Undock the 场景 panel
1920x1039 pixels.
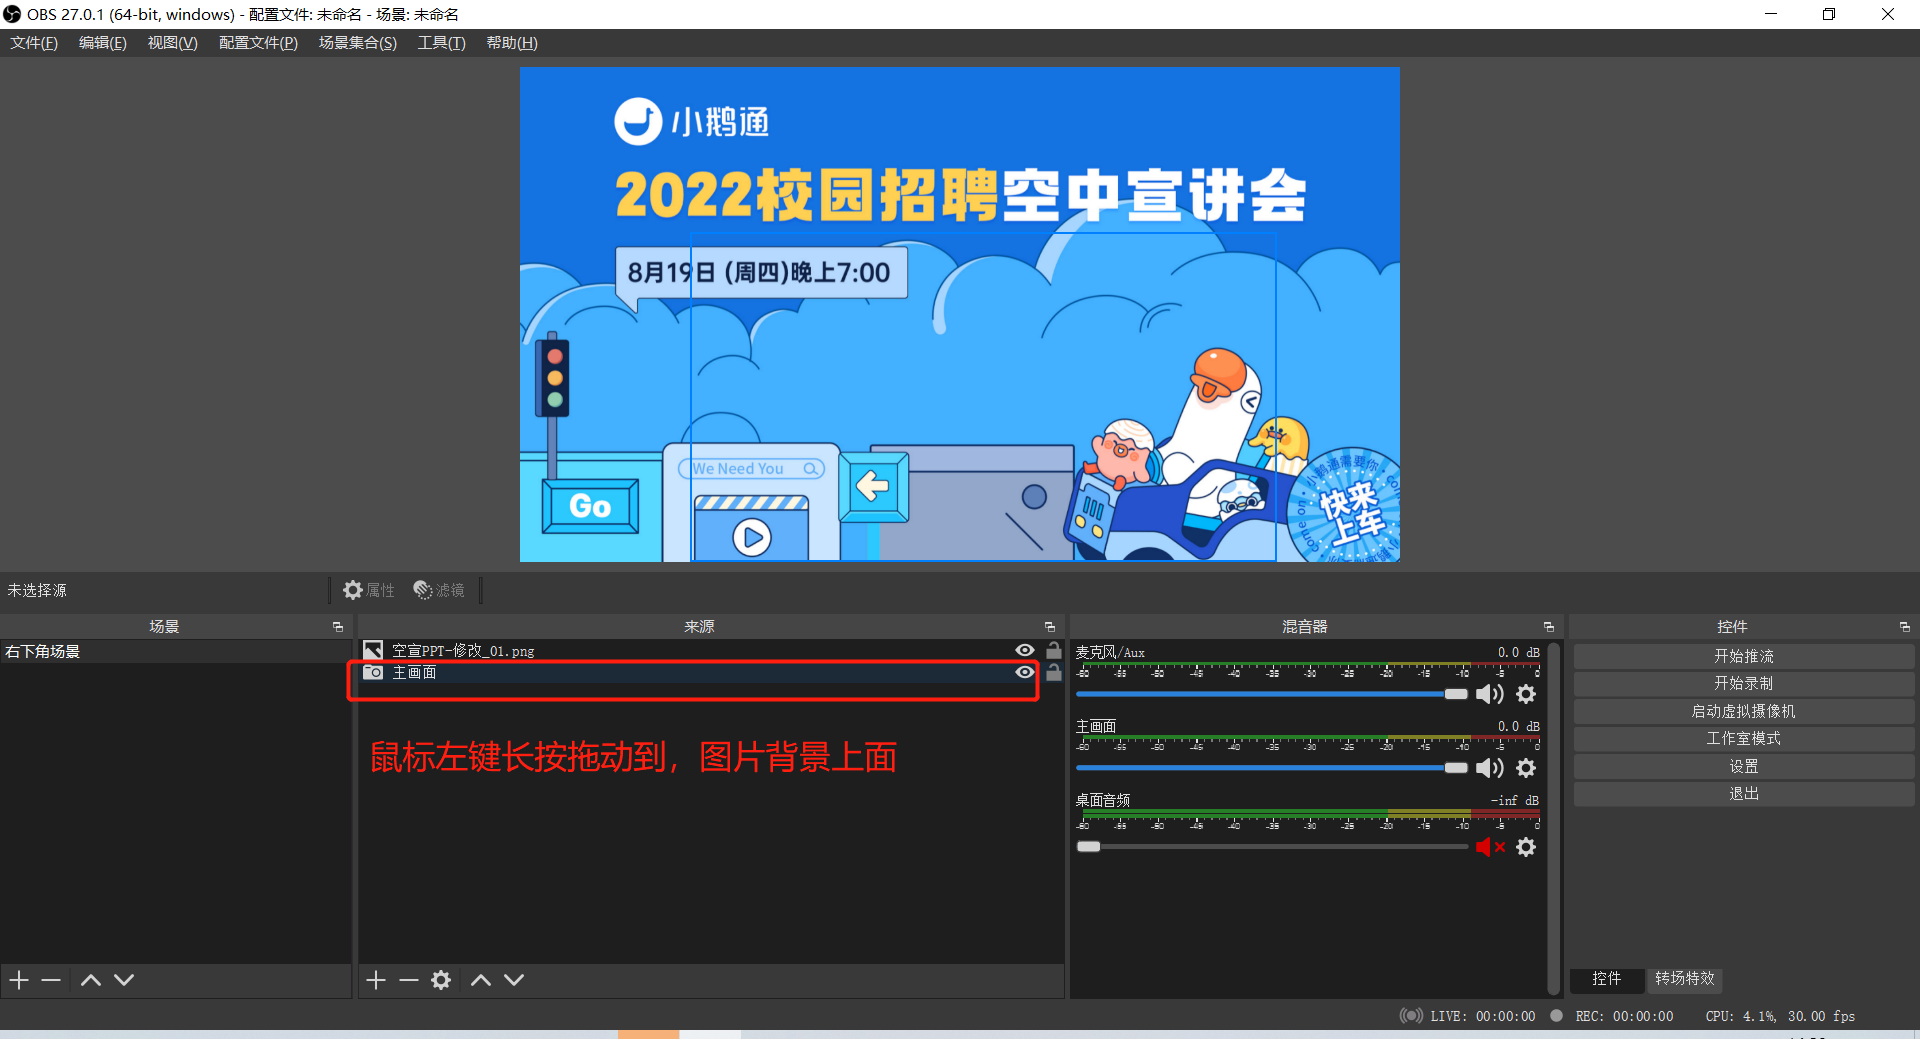click(338, 627)
